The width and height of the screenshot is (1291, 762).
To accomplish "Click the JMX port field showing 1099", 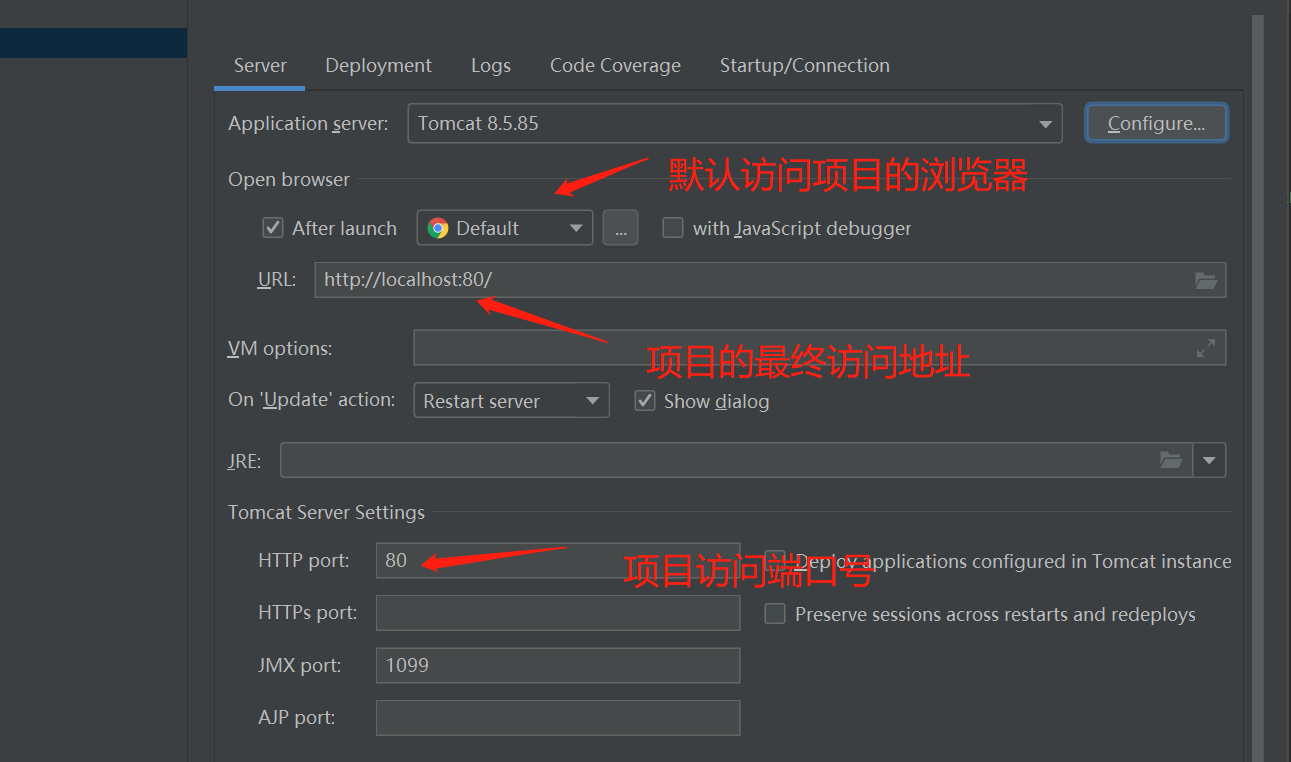I will 558,665.
